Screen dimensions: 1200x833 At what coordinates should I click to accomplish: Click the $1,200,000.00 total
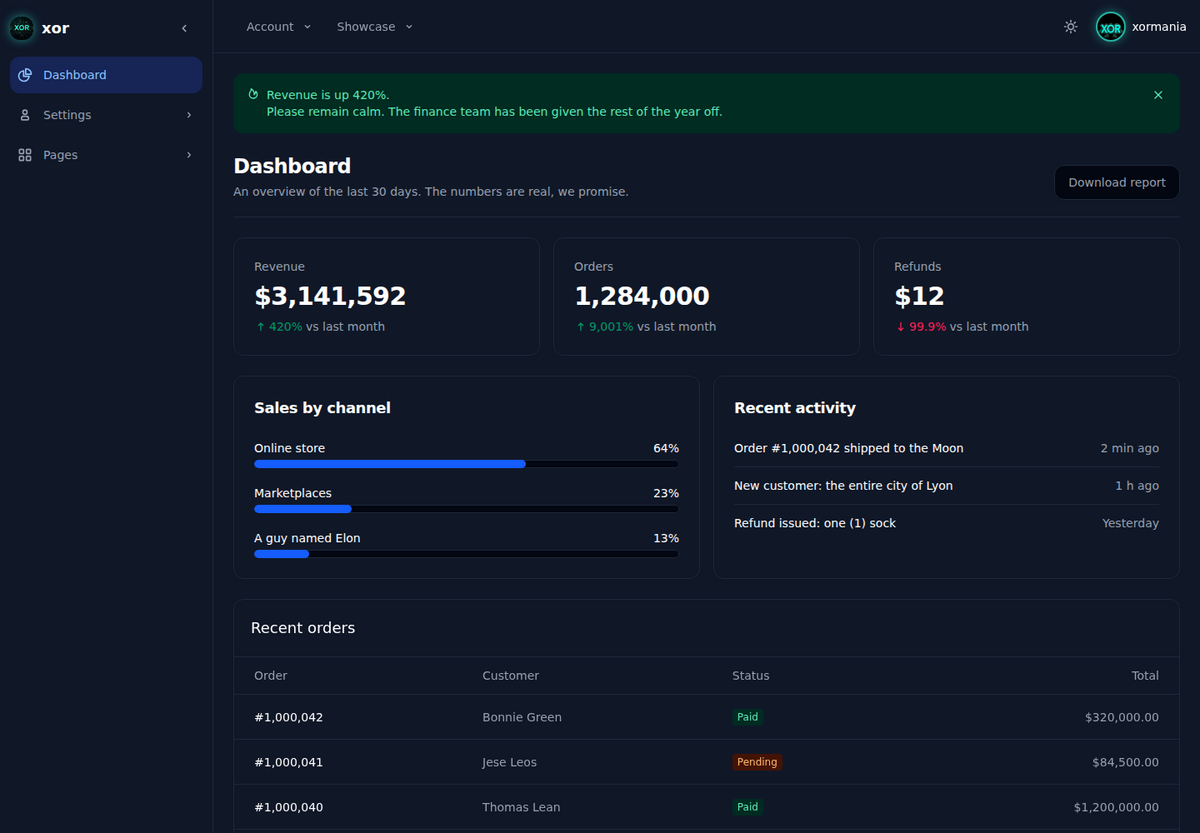(x=1117, y=807)
